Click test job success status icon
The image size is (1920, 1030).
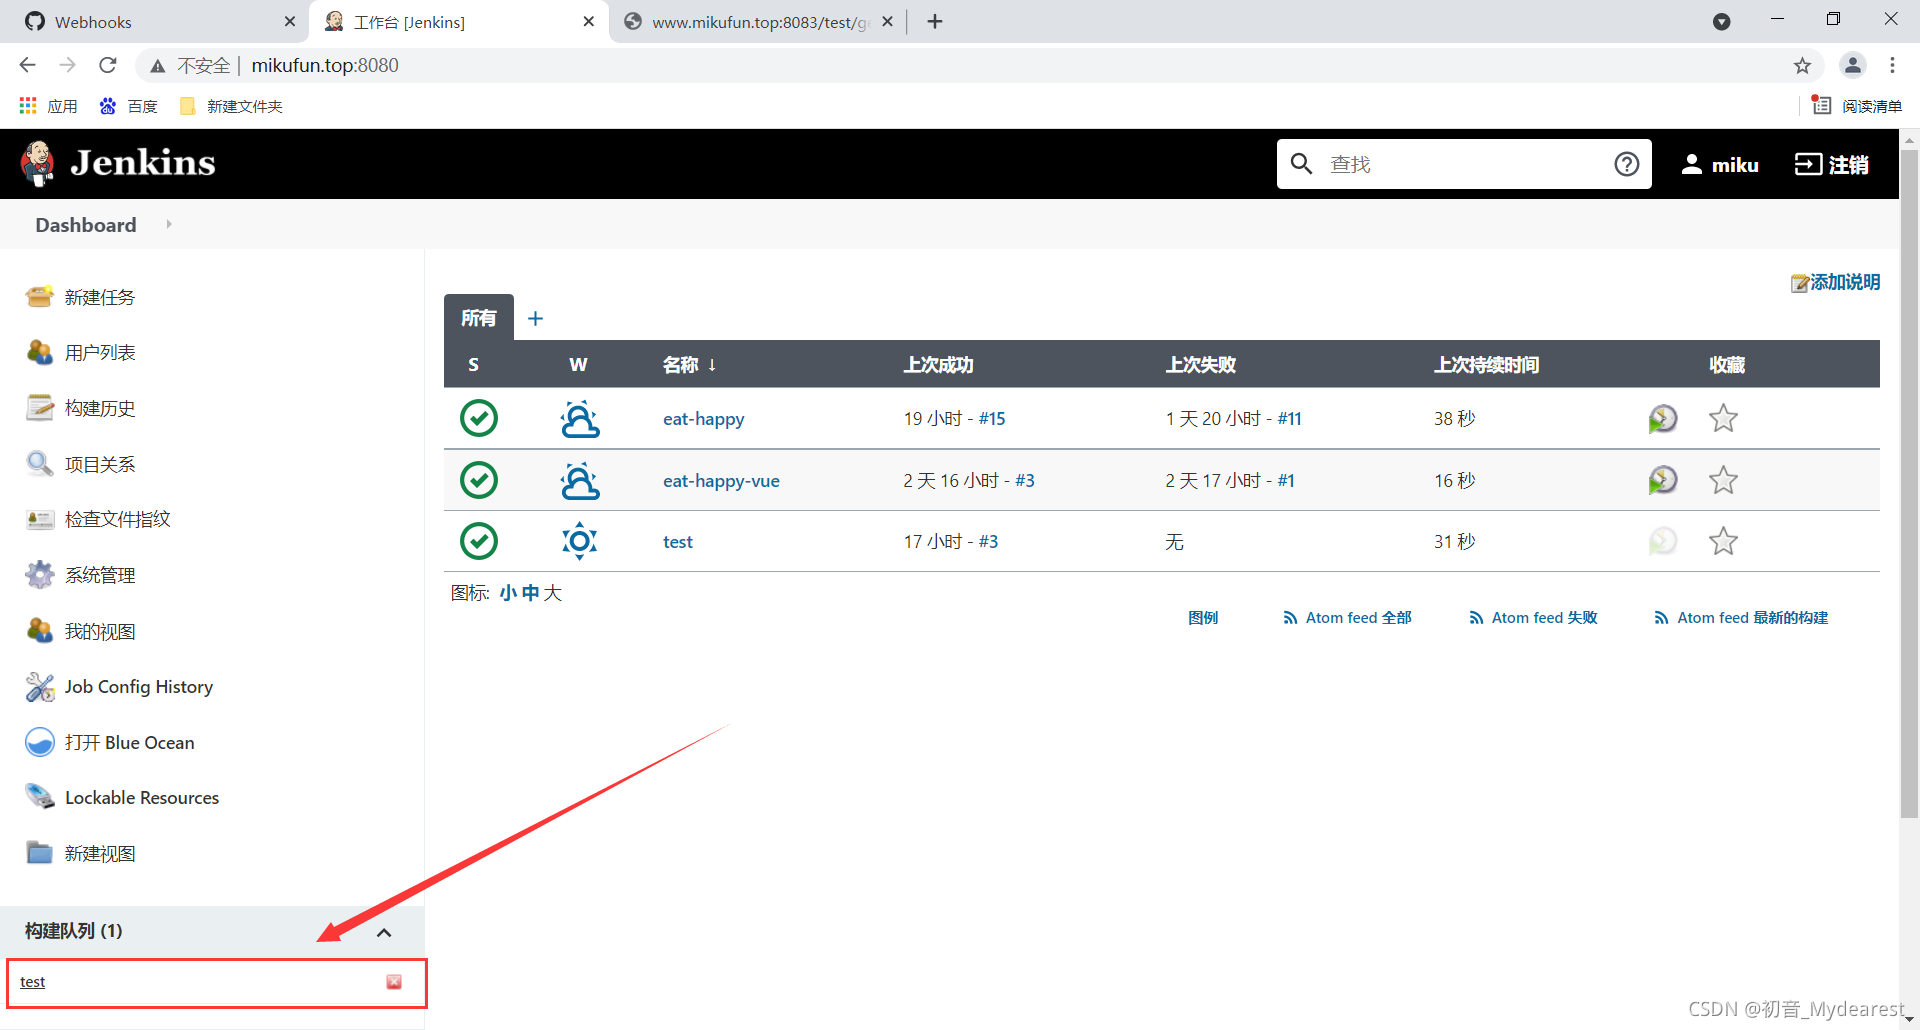[479, 541]
